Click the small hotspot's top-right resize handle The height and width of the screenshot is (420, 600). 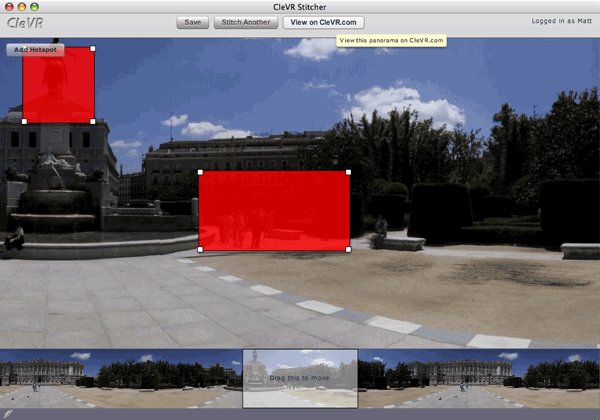[x=94, y=48]
